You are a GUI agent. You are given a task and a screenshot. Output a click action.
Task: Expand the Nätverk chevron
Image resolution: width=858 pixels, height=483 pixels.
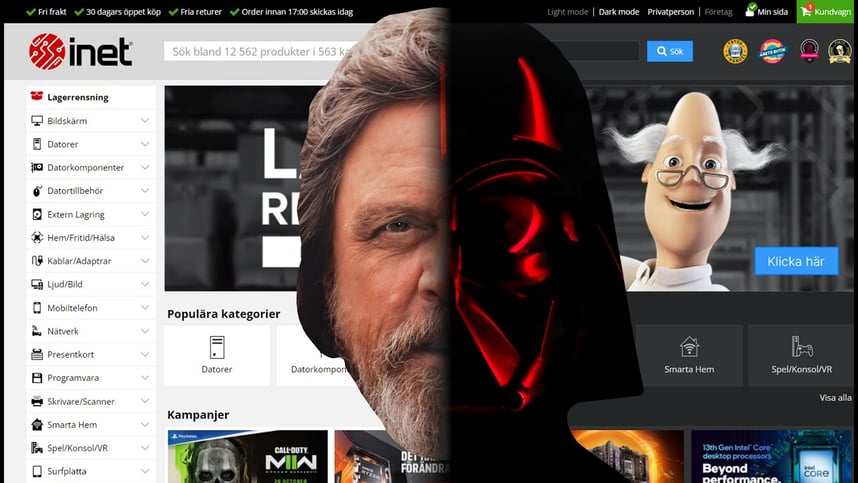pos(144,331)
